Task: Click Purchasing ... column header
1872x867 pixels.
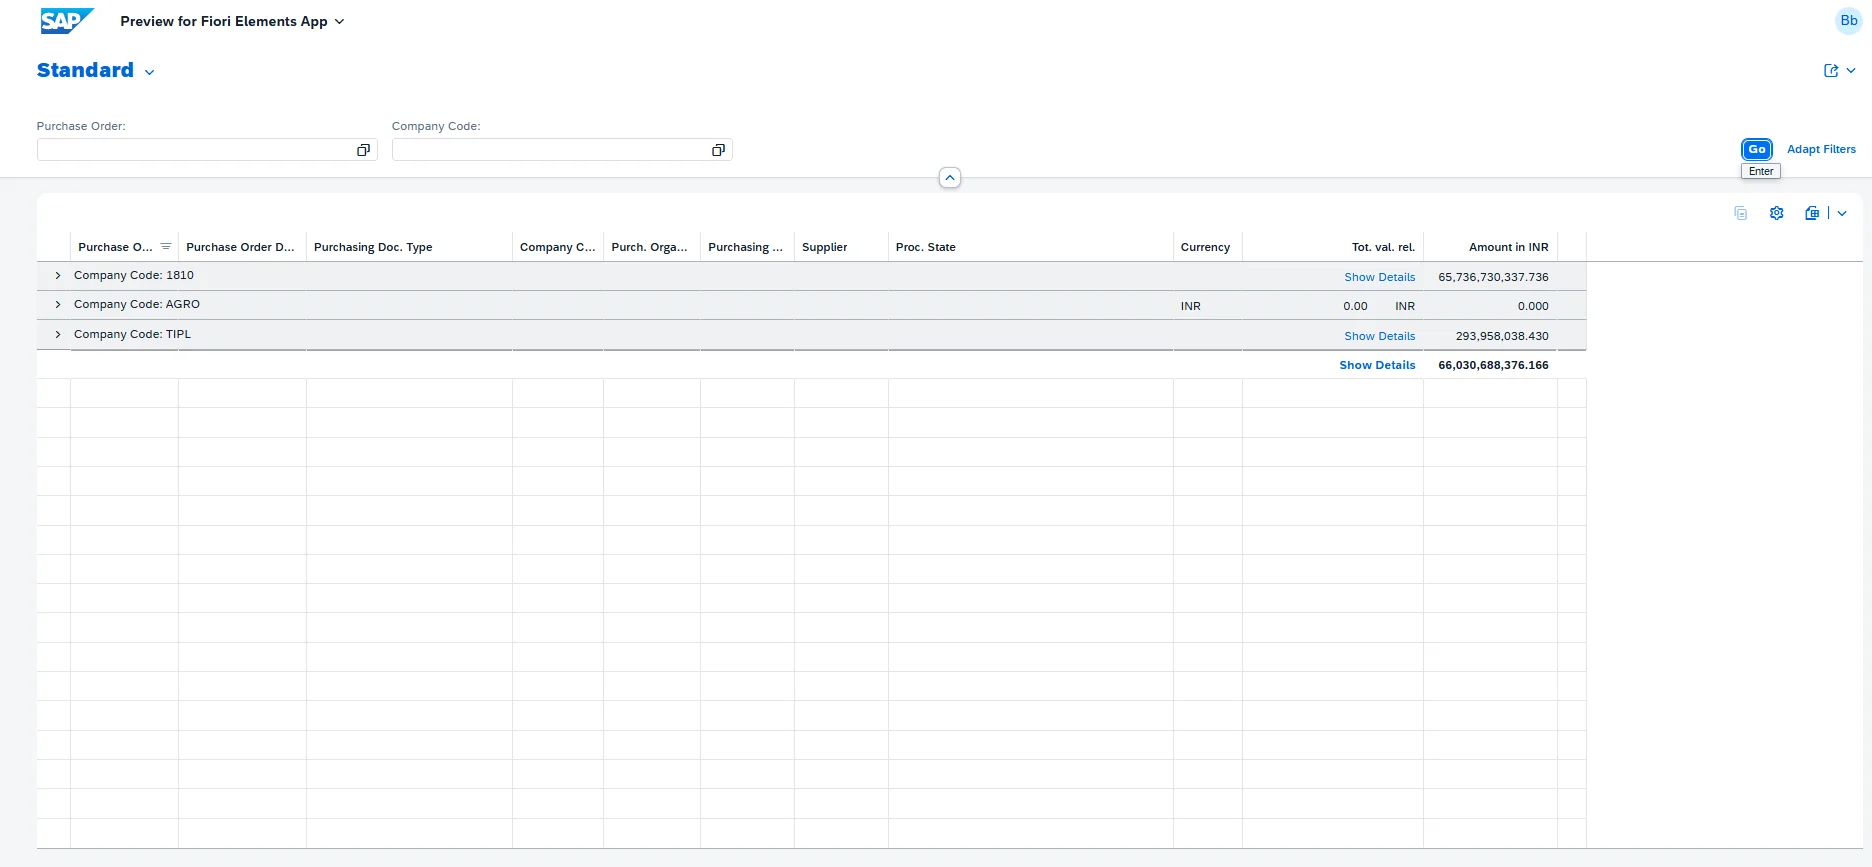Action: 747,247
